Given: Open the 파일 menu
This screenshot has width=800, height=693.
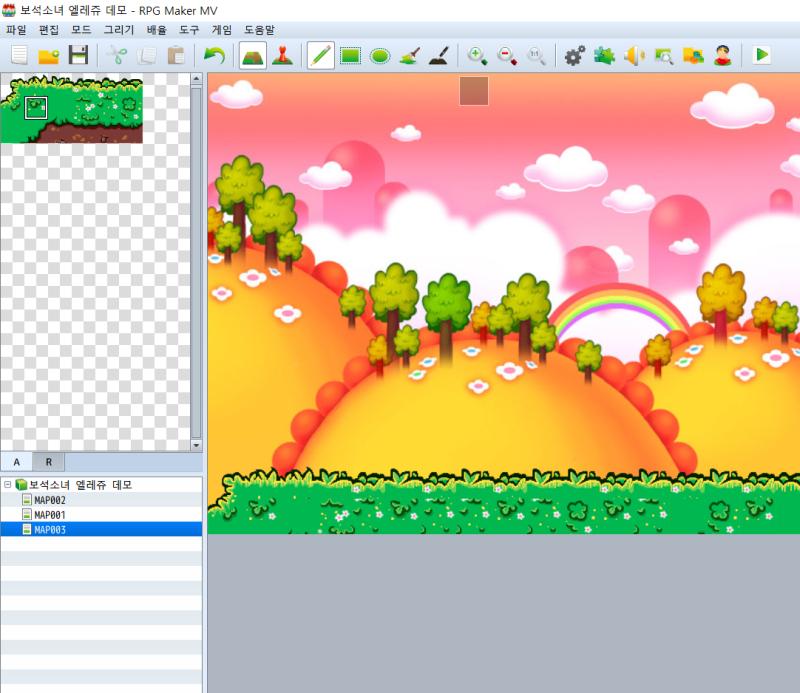Looking at the screenshot, I should coord(16,30).
